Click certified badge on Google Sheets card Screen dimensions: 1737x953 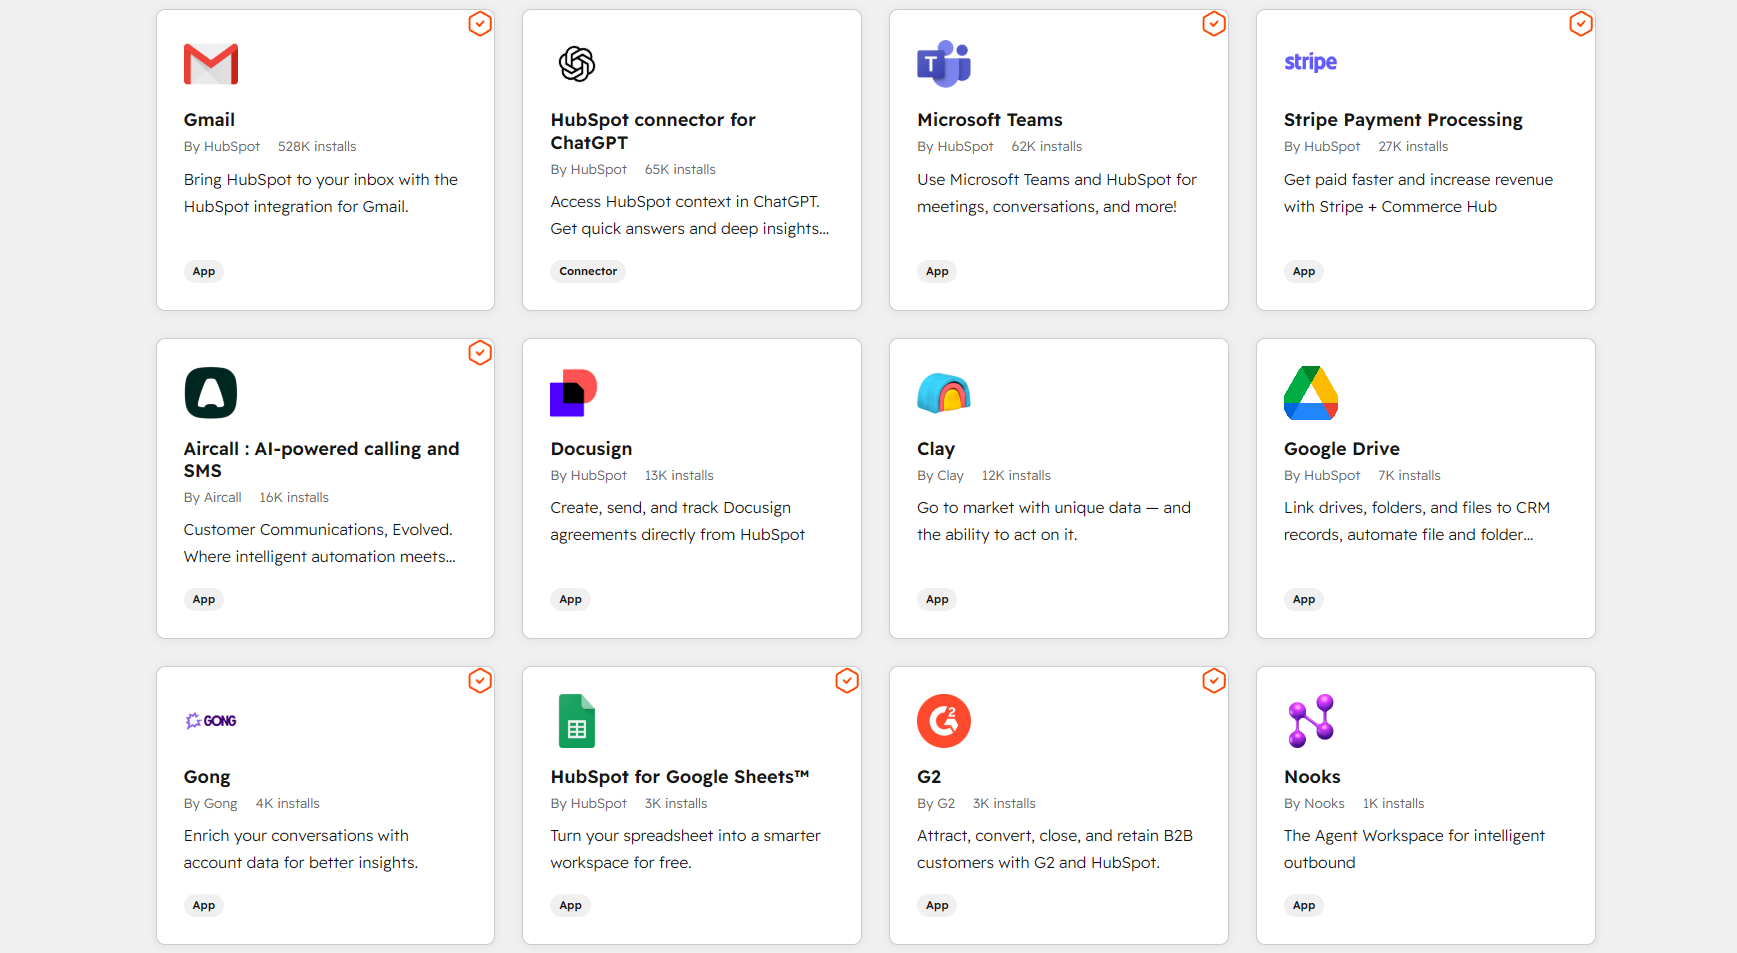847,681
